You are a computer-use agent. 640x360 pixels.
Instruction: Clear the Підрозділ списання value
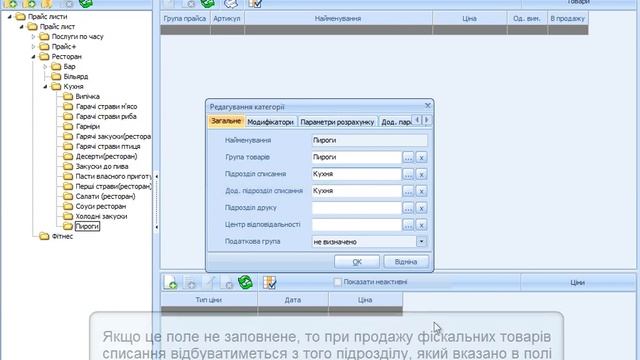(x=421, y=174)
